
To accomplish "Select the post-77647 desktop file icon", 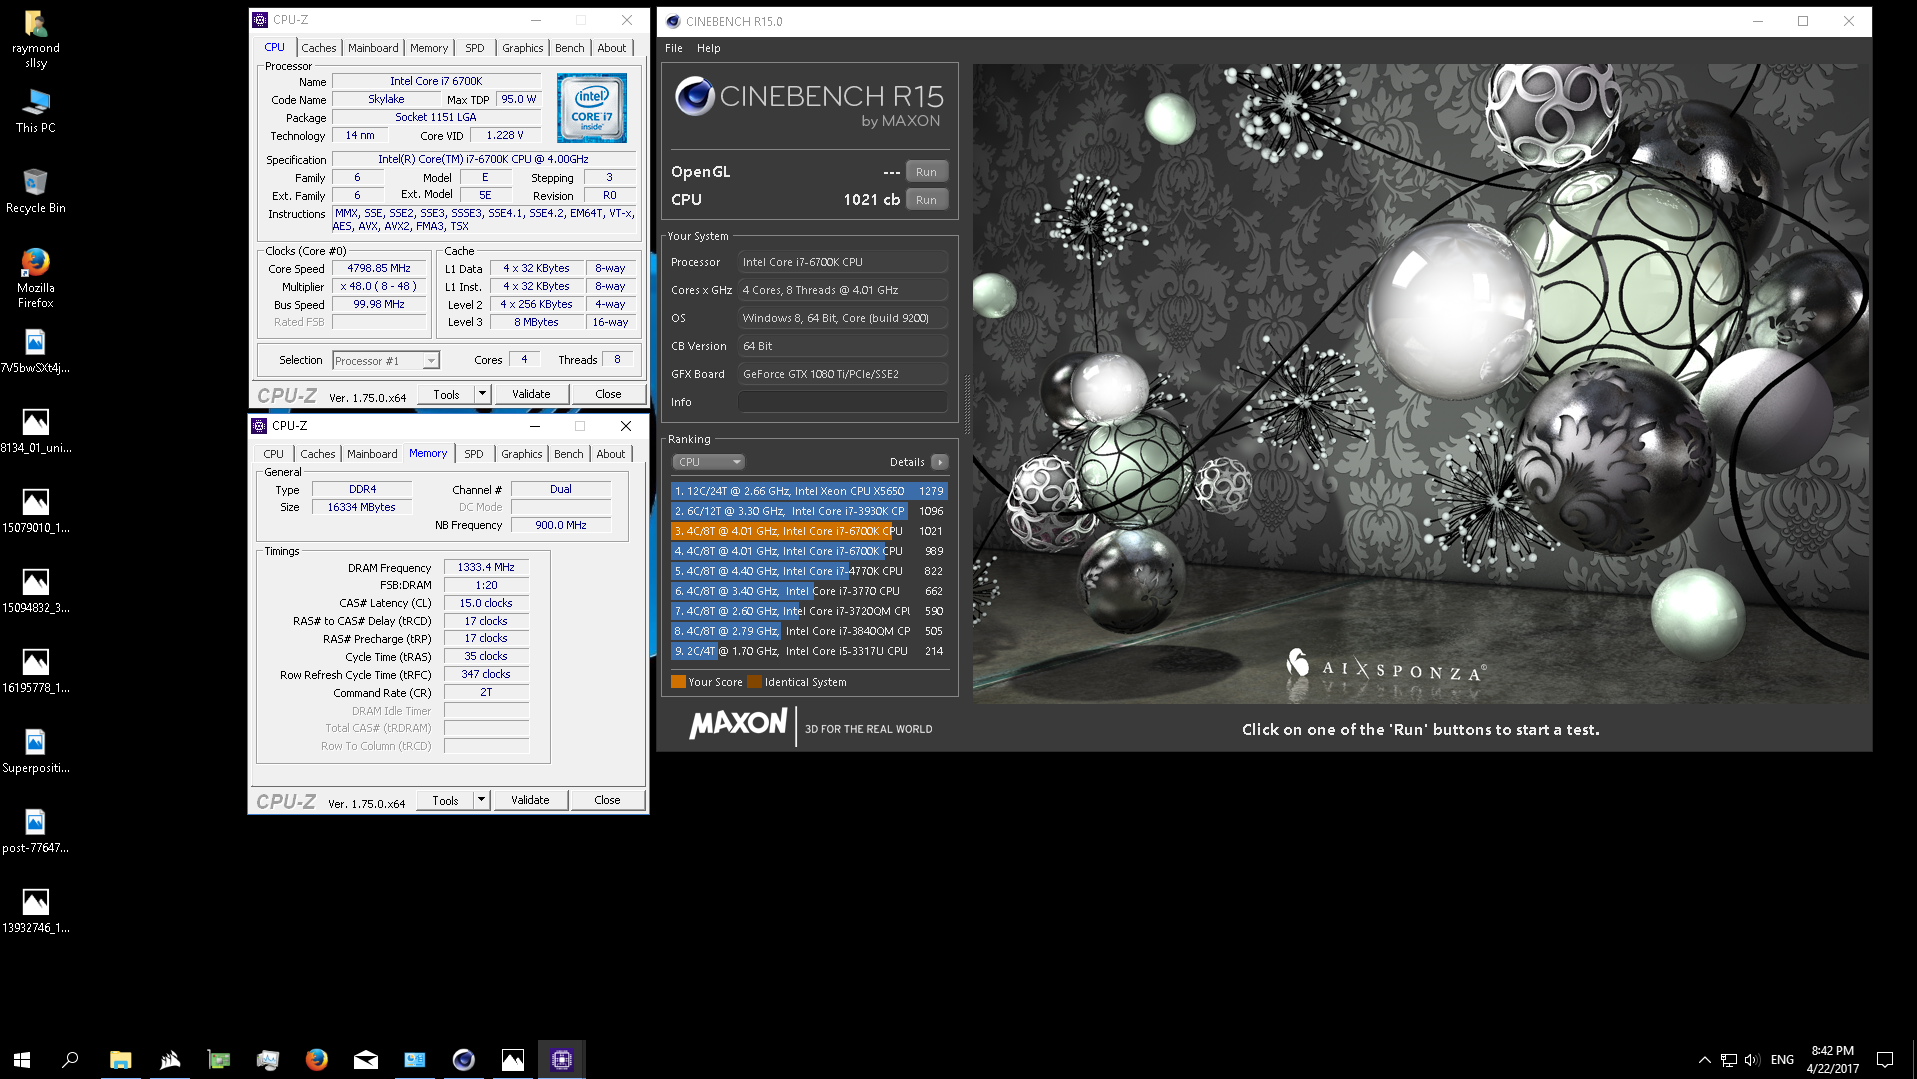I will [x=35, y=831].
